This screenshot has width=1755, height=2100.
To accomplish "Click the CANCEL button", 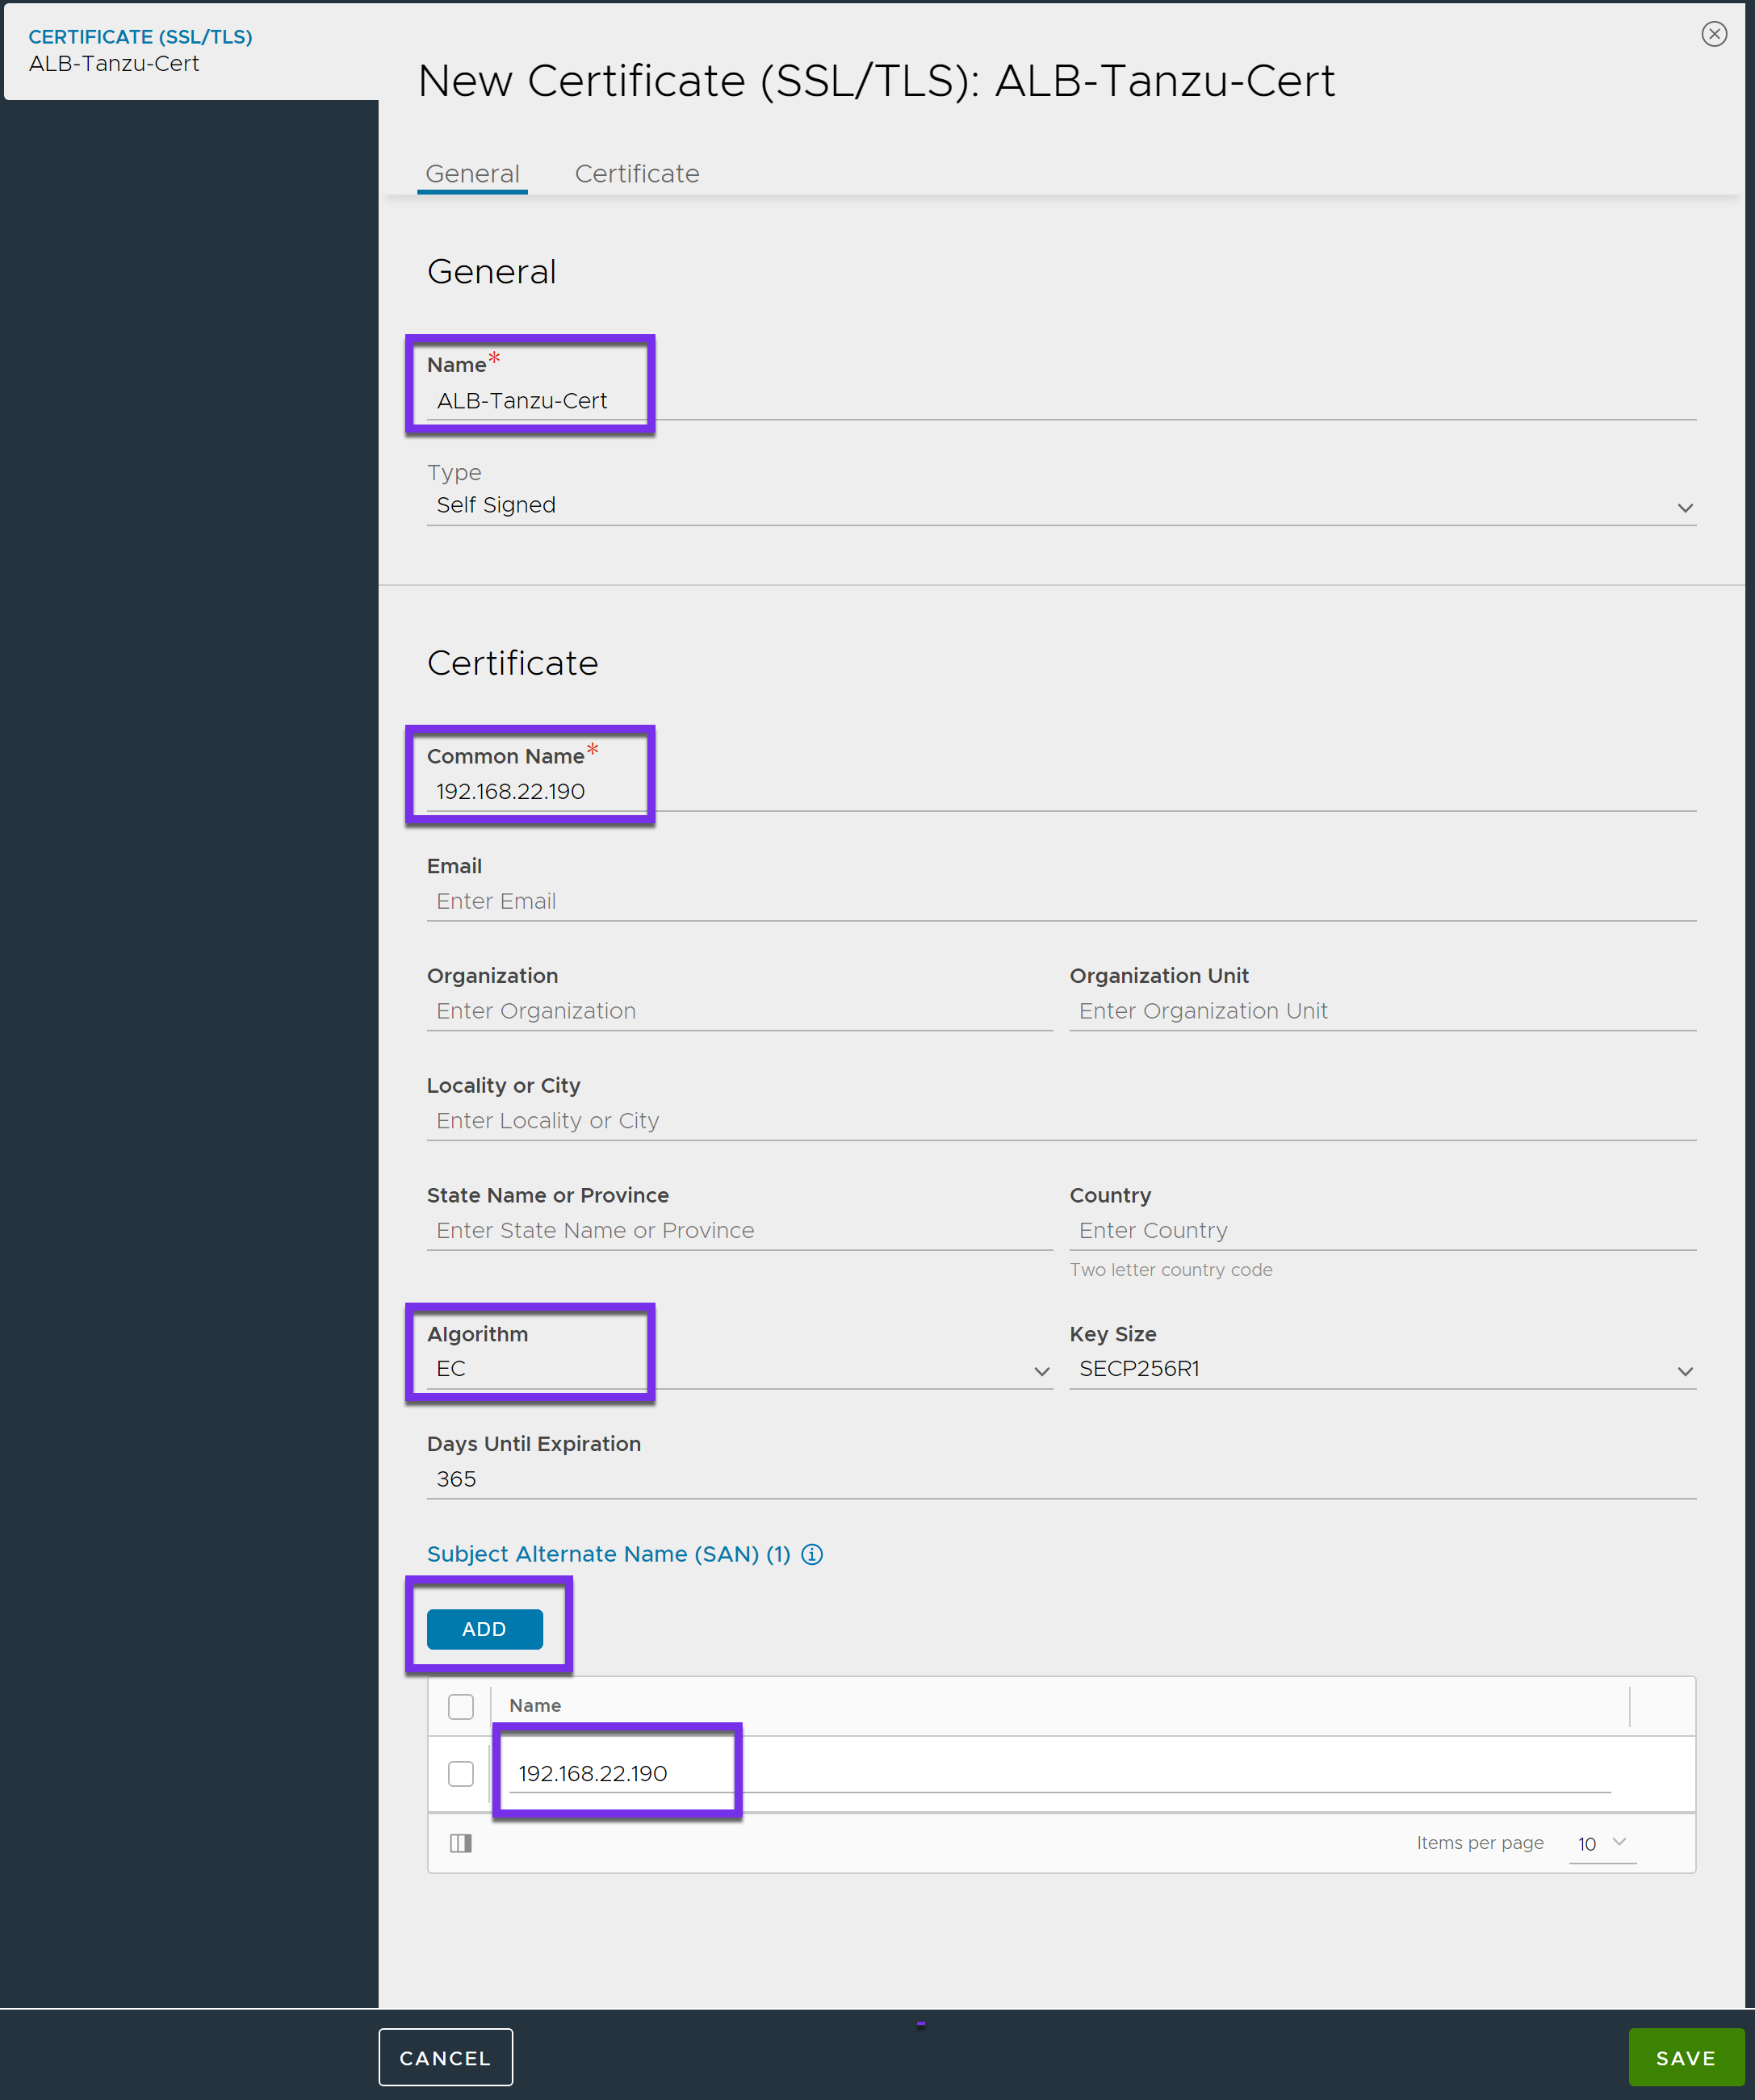I will [445, 2058].
